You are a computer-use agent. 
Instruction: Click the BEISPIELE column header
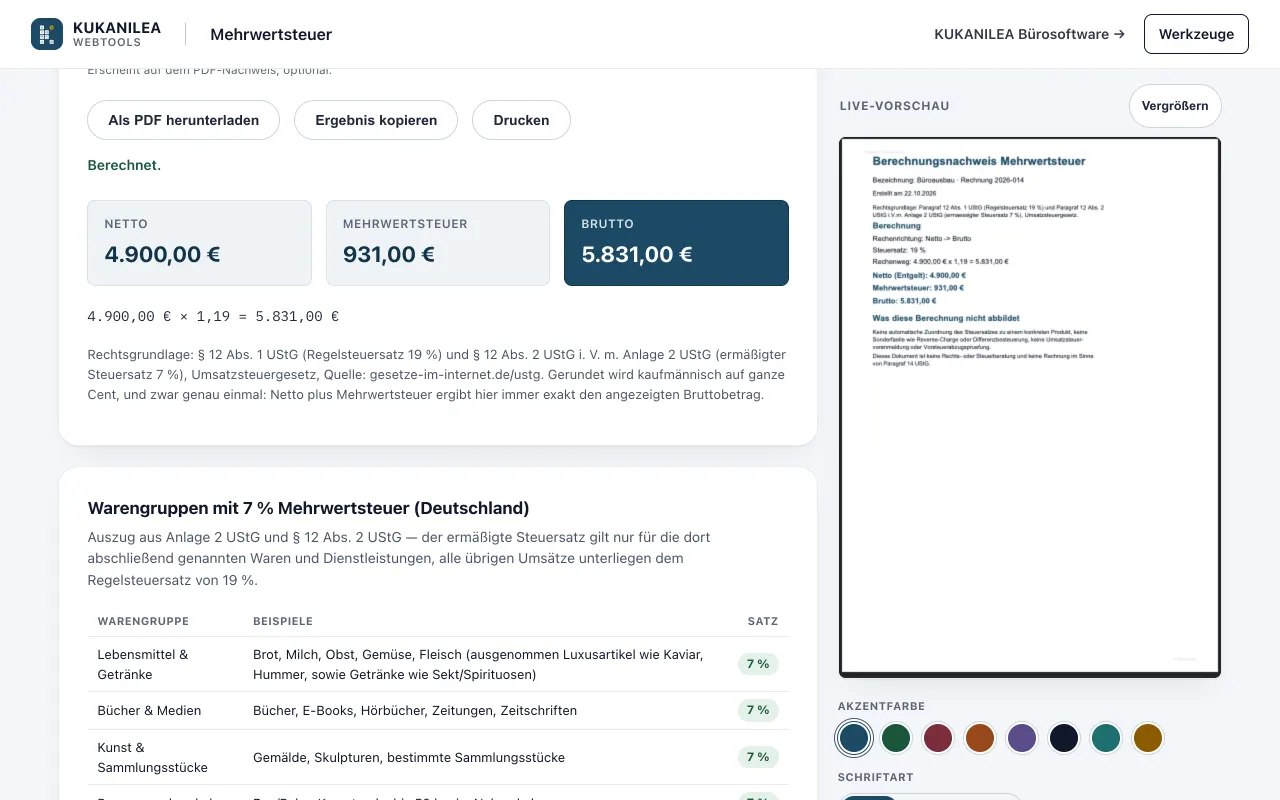coord(283,621)
